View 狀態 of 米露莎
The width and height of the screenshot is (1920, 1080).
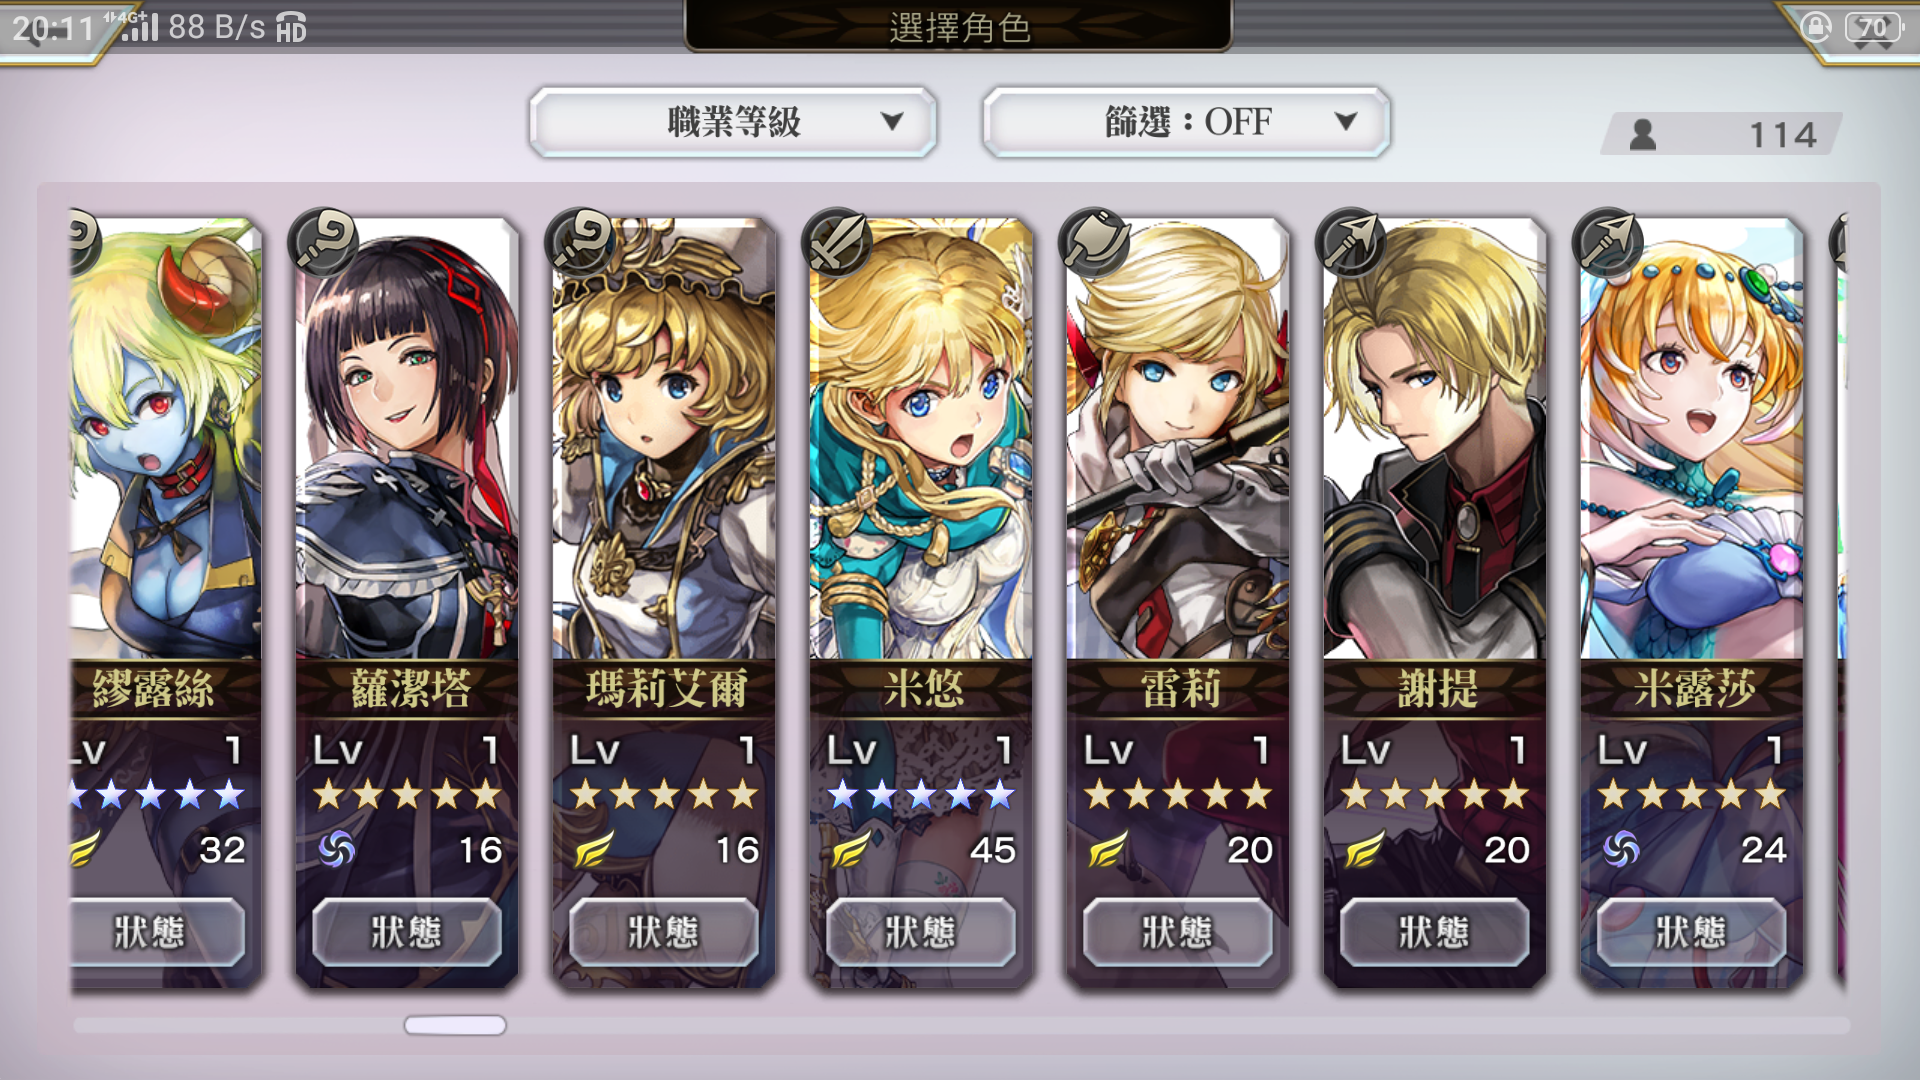[x=1692, y=932]
